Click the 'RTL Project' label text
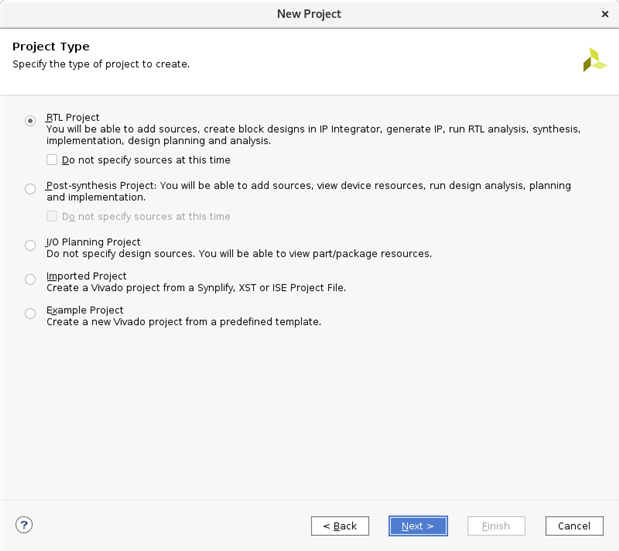The width and height of the screenshot is (619, 551). [x=73, y=117]
